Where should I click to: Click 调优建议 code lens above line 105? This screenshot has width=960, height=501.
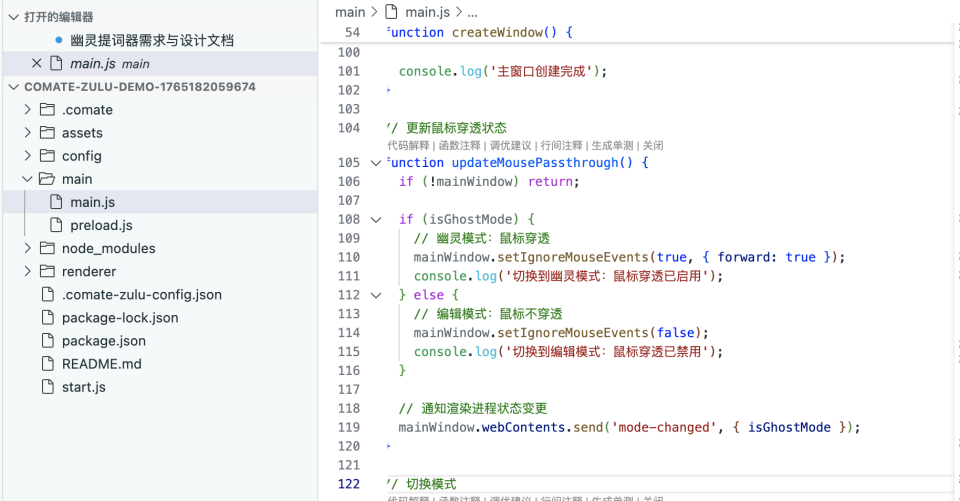(x=511, y=146)
